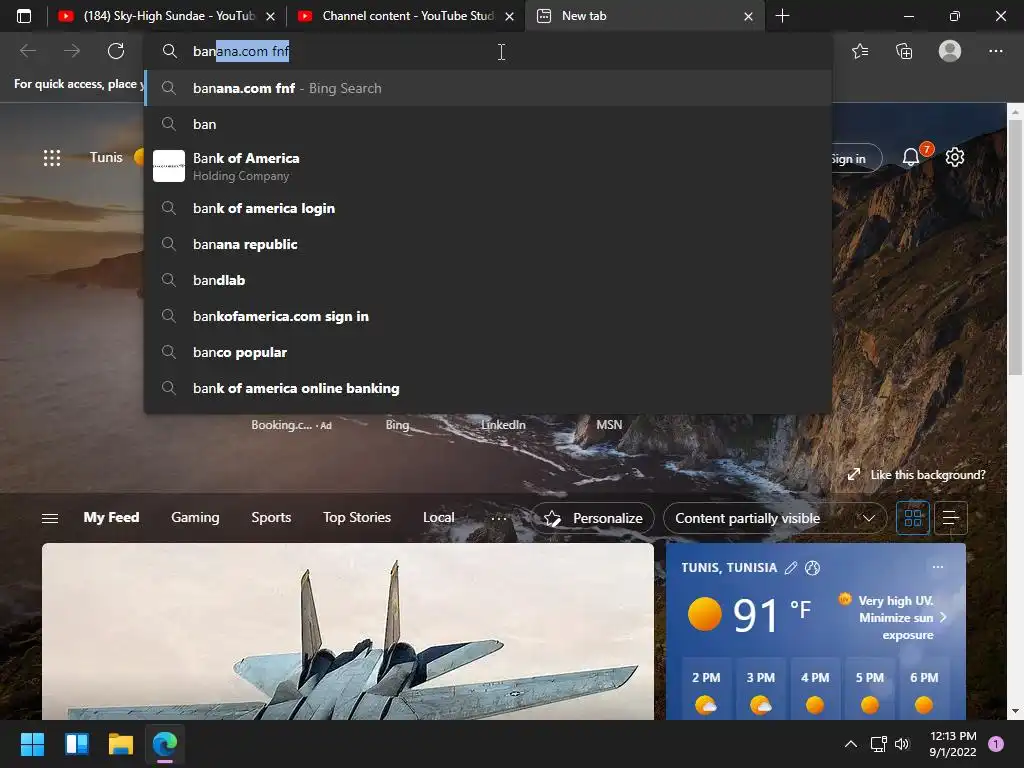Select the banana.com fnf Bing Search suggestion
The width and height of the screenshot is (1024, 768).
pos(488,88)
